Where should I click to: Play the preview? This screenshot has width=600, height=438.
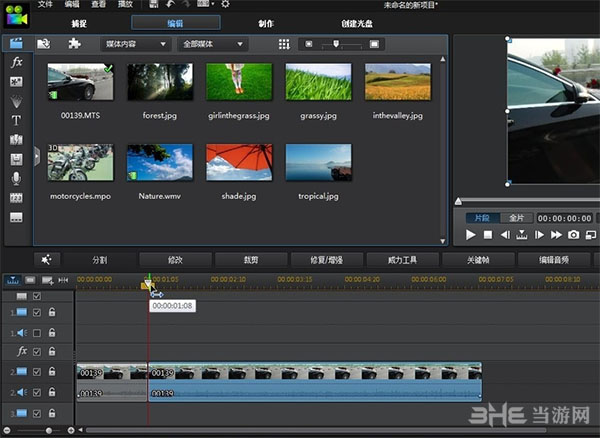(470, 234)
